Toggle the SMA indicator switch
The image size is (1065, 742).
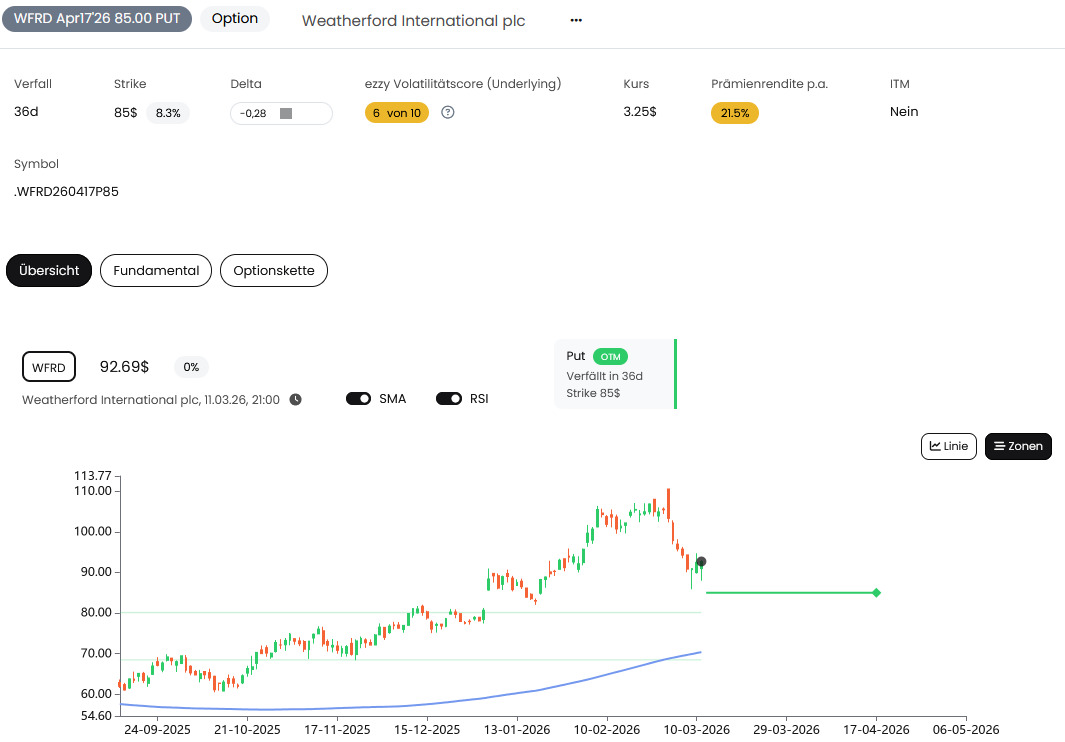click(359, 399)
